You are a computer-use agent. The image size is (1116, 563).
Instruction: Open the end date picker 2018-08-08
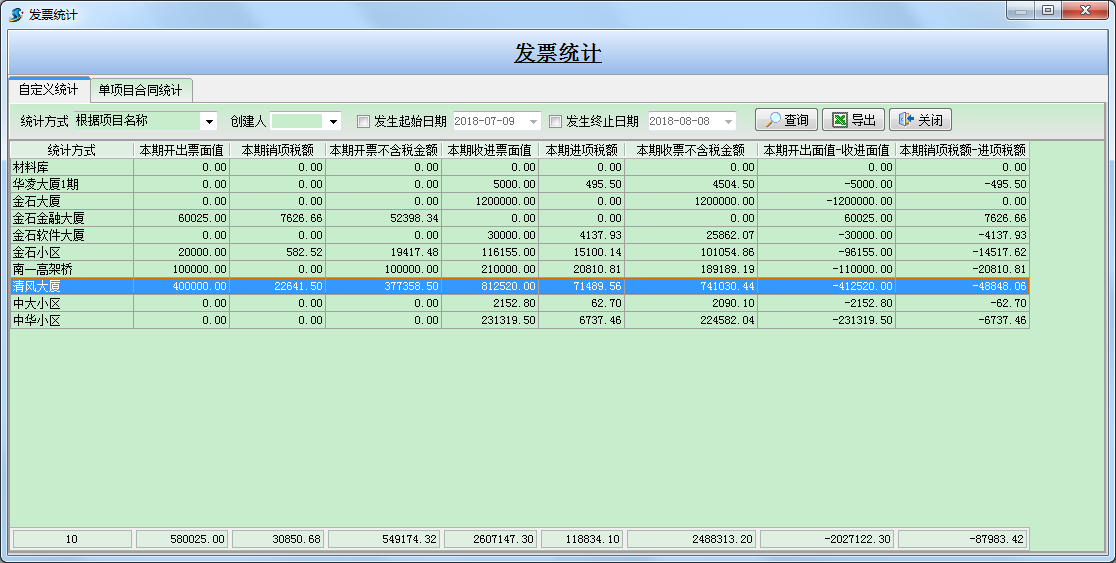click(x=729, y=121)
